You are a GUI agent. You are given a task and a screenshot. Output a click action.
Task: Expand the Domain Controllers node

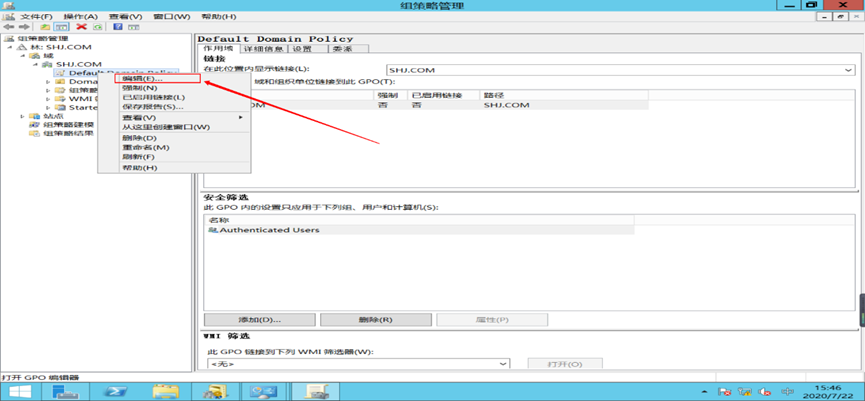(48, 82)
